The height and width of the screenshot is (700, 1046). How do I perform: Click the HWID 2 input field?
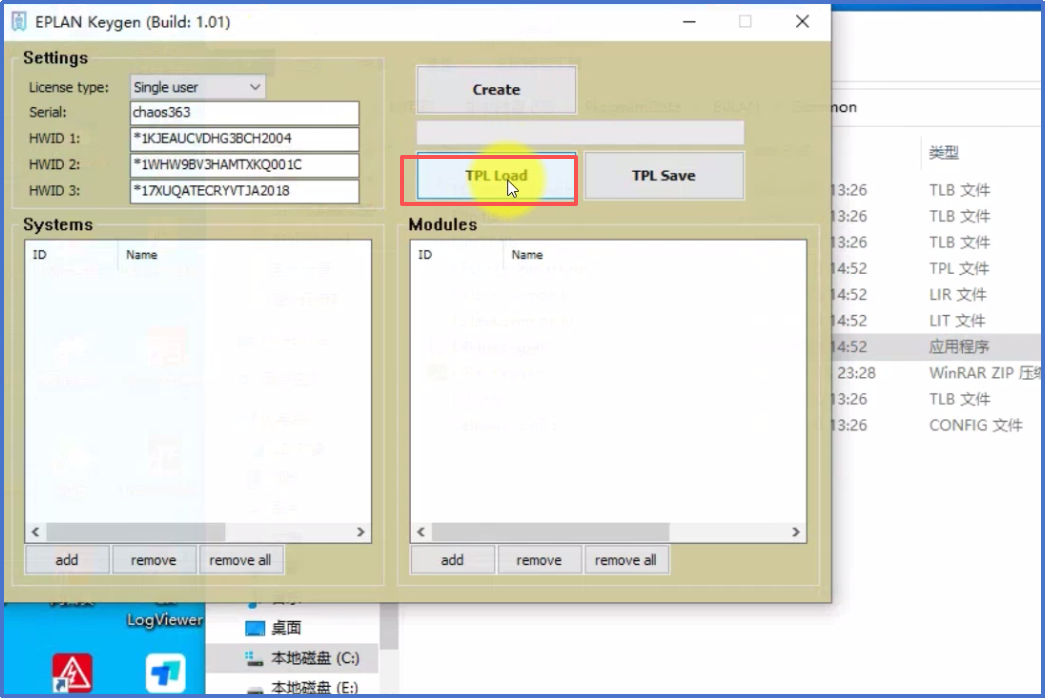(244, 165)
